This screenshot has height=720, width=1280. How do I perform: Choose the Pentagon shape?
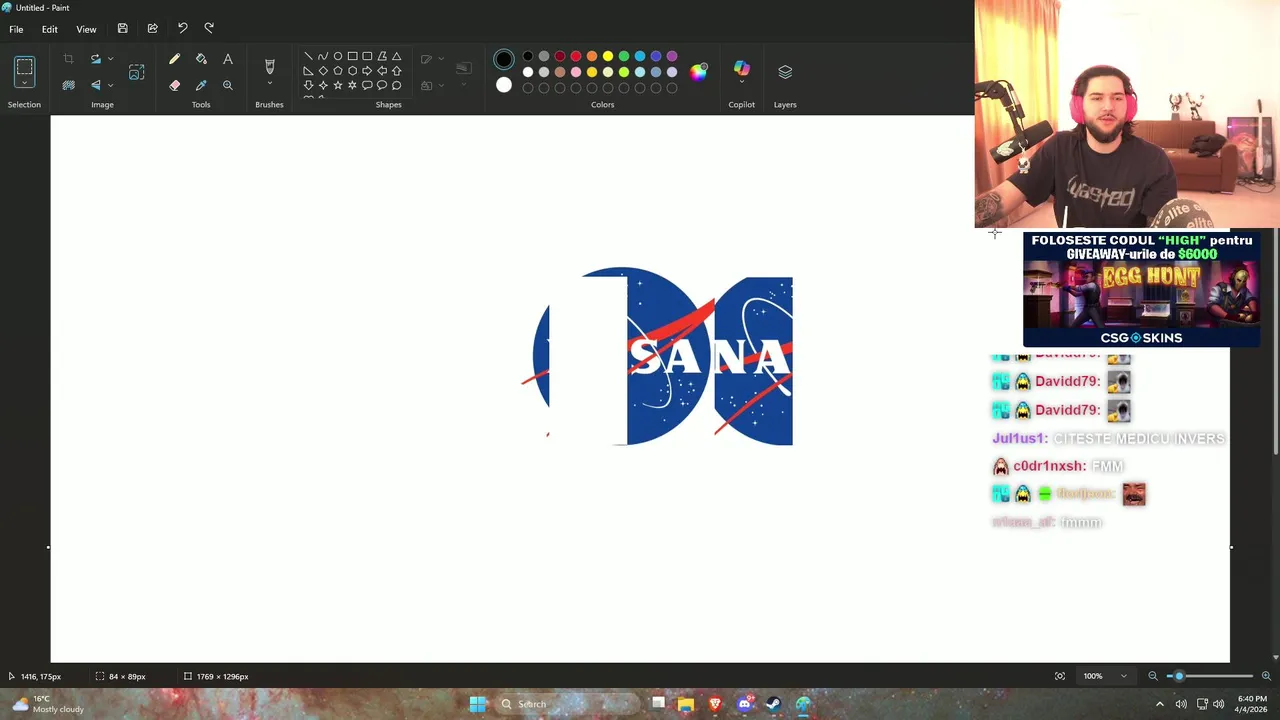click(338, 71)
